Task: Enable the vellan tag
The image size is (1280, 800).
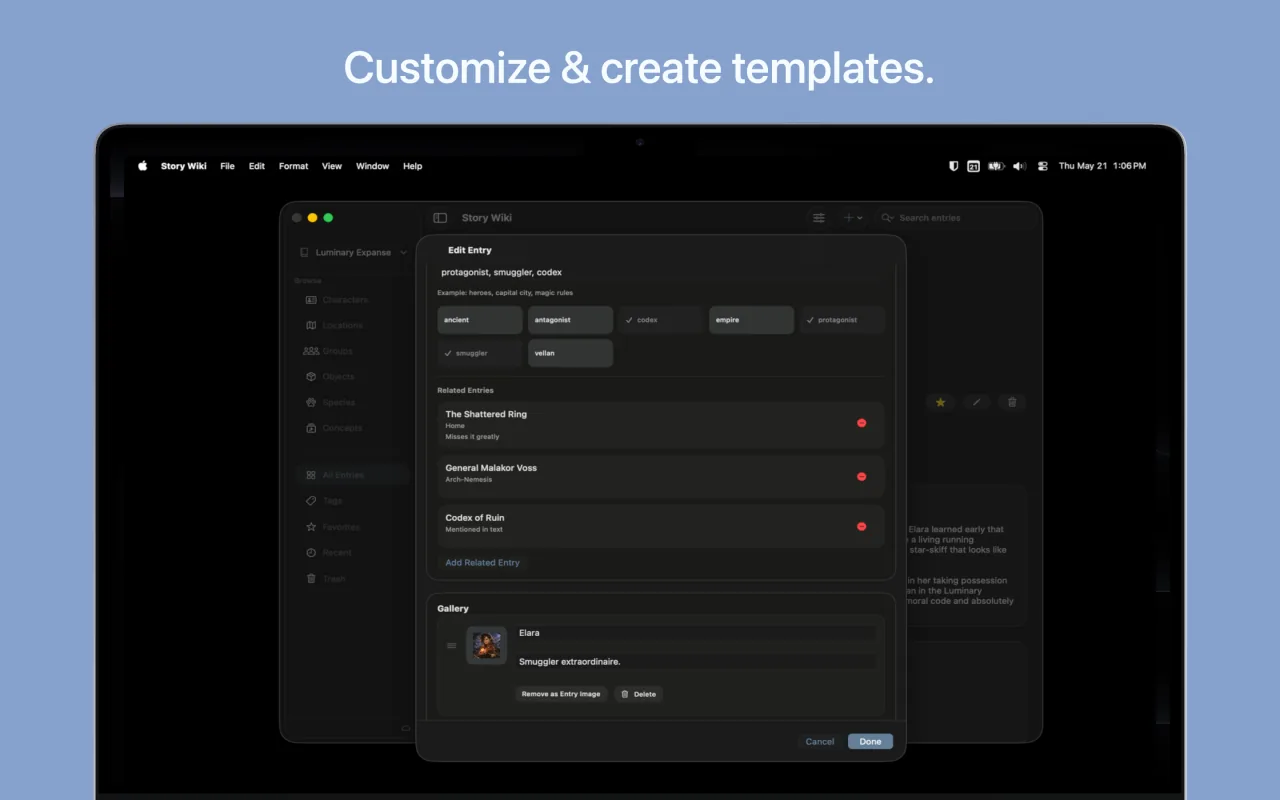Action: coord(571,353)
